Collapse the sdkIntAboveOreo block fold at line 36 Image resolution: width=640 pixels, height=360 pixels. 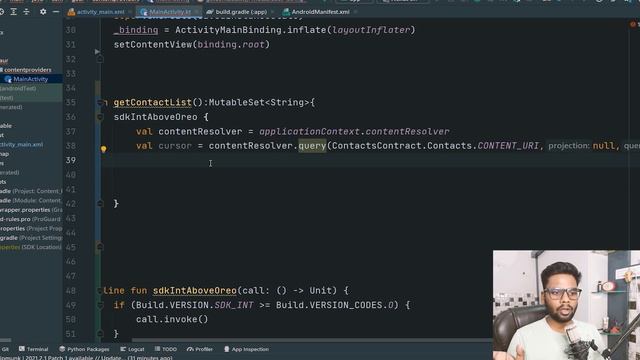100,118
